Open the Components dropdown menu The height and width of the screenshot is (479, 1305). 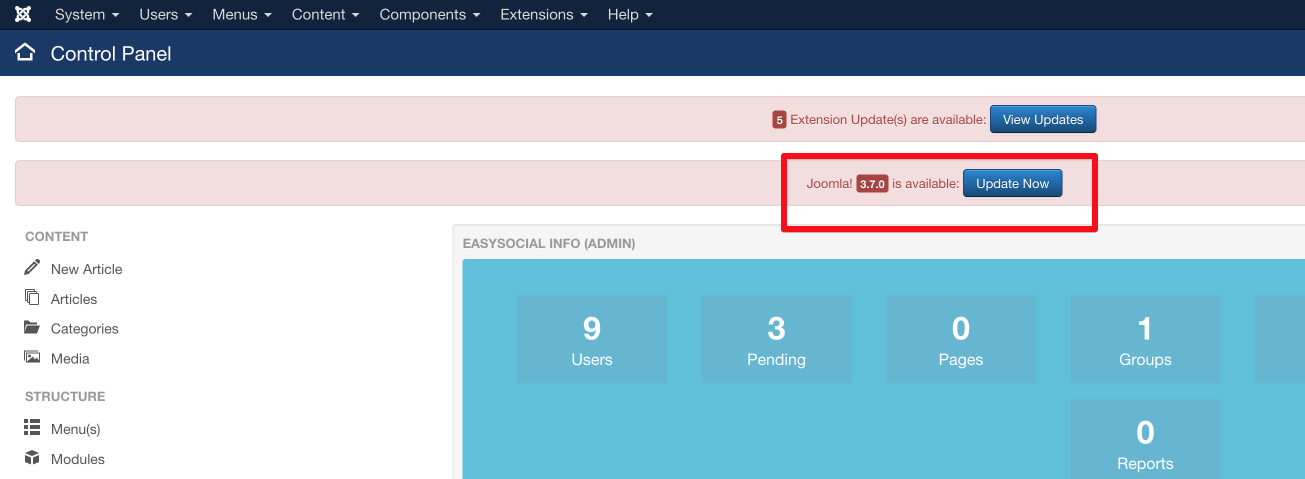coord(430,15)
